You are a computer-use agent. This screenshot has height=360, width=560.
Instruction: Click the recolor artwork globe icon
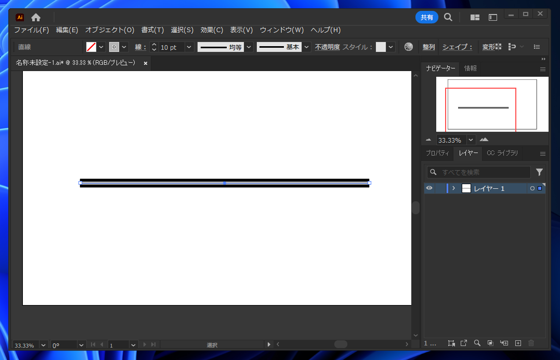click(x=408, y=47)
